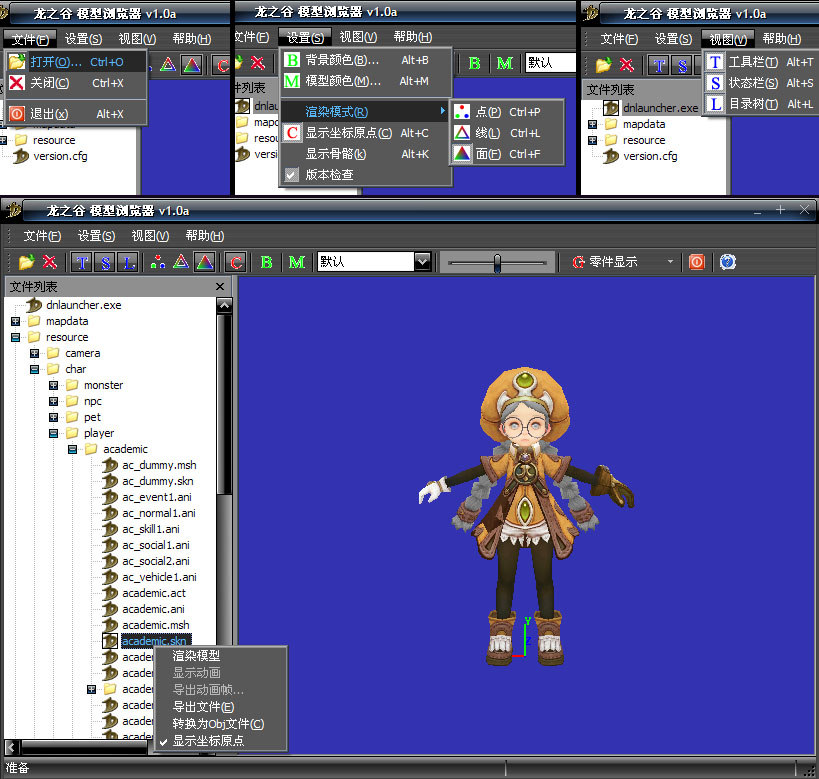Open 设置(S) menu in main window
The image size is (819, 779).
(x=96, y=236)
